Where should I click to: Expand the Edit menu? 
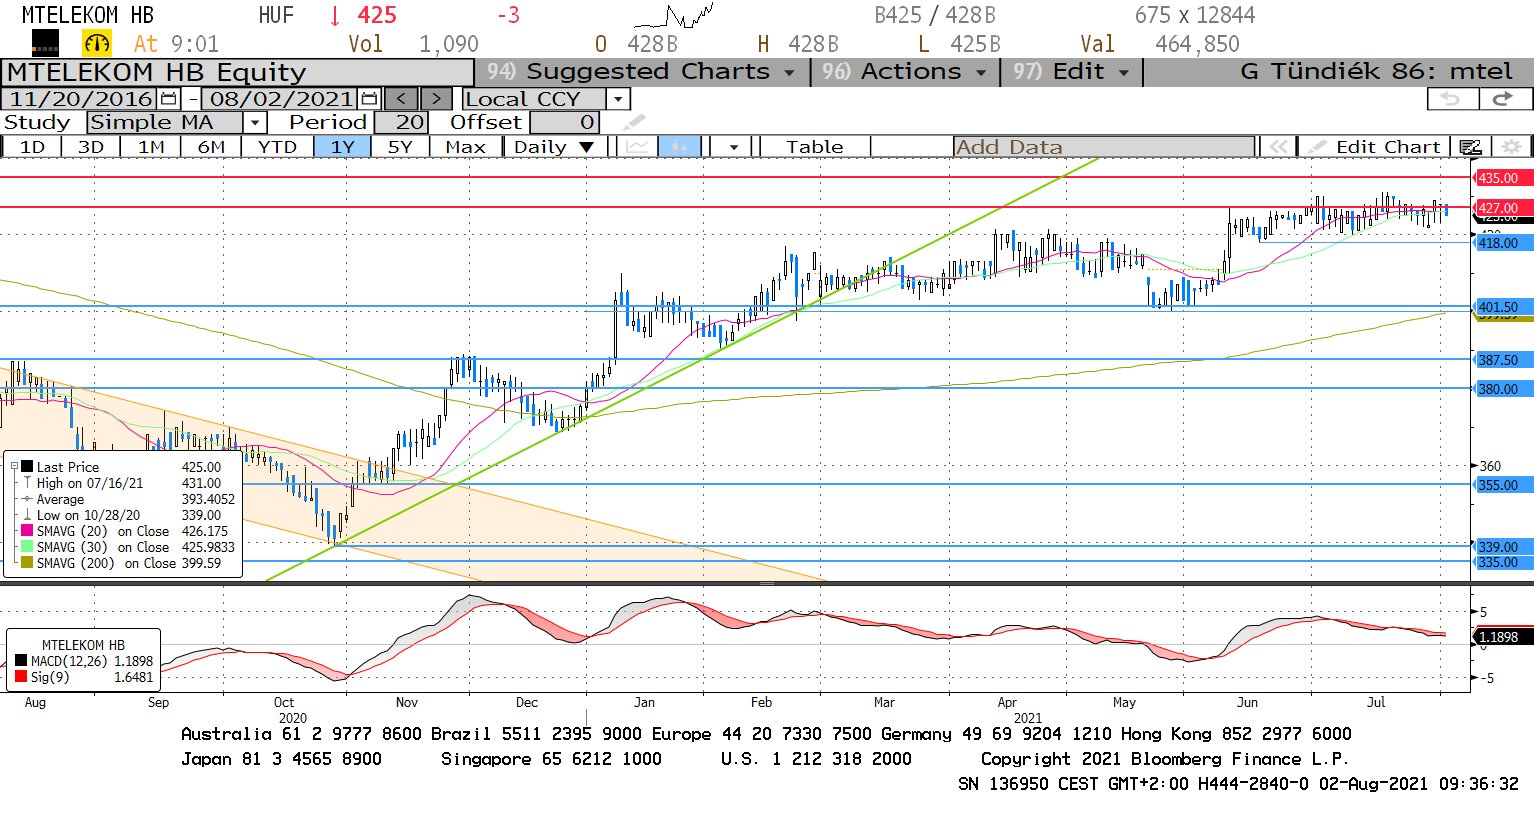[1070, 72]
